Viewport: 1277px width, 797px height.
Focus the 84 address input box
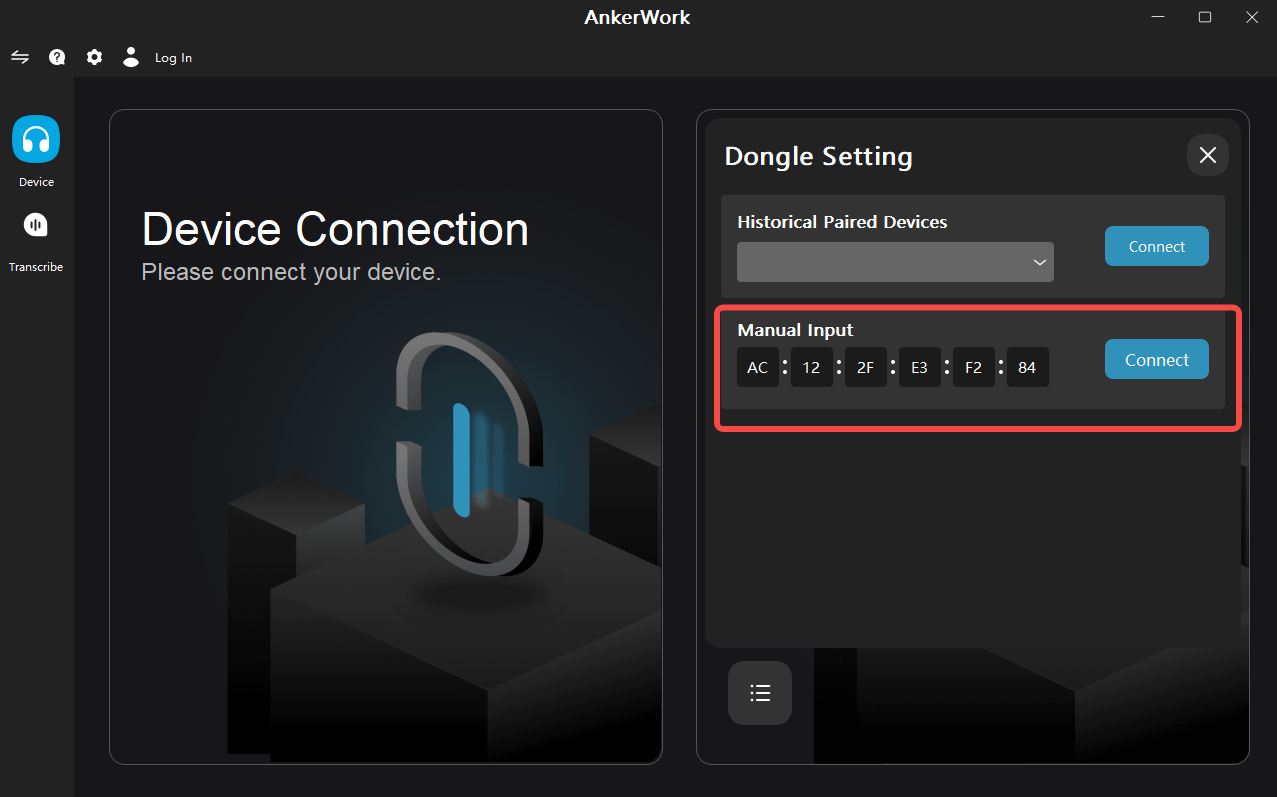pos(1027,368)
